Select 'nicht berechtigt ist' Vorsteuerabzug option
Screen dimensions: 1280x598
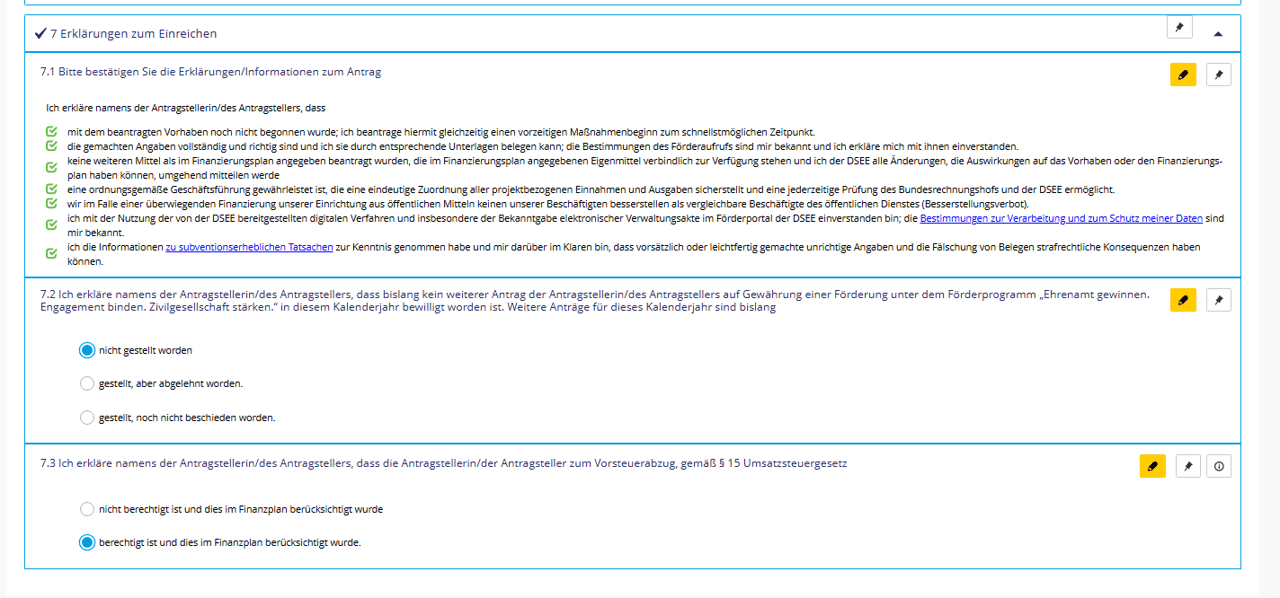tap(87, 509)
